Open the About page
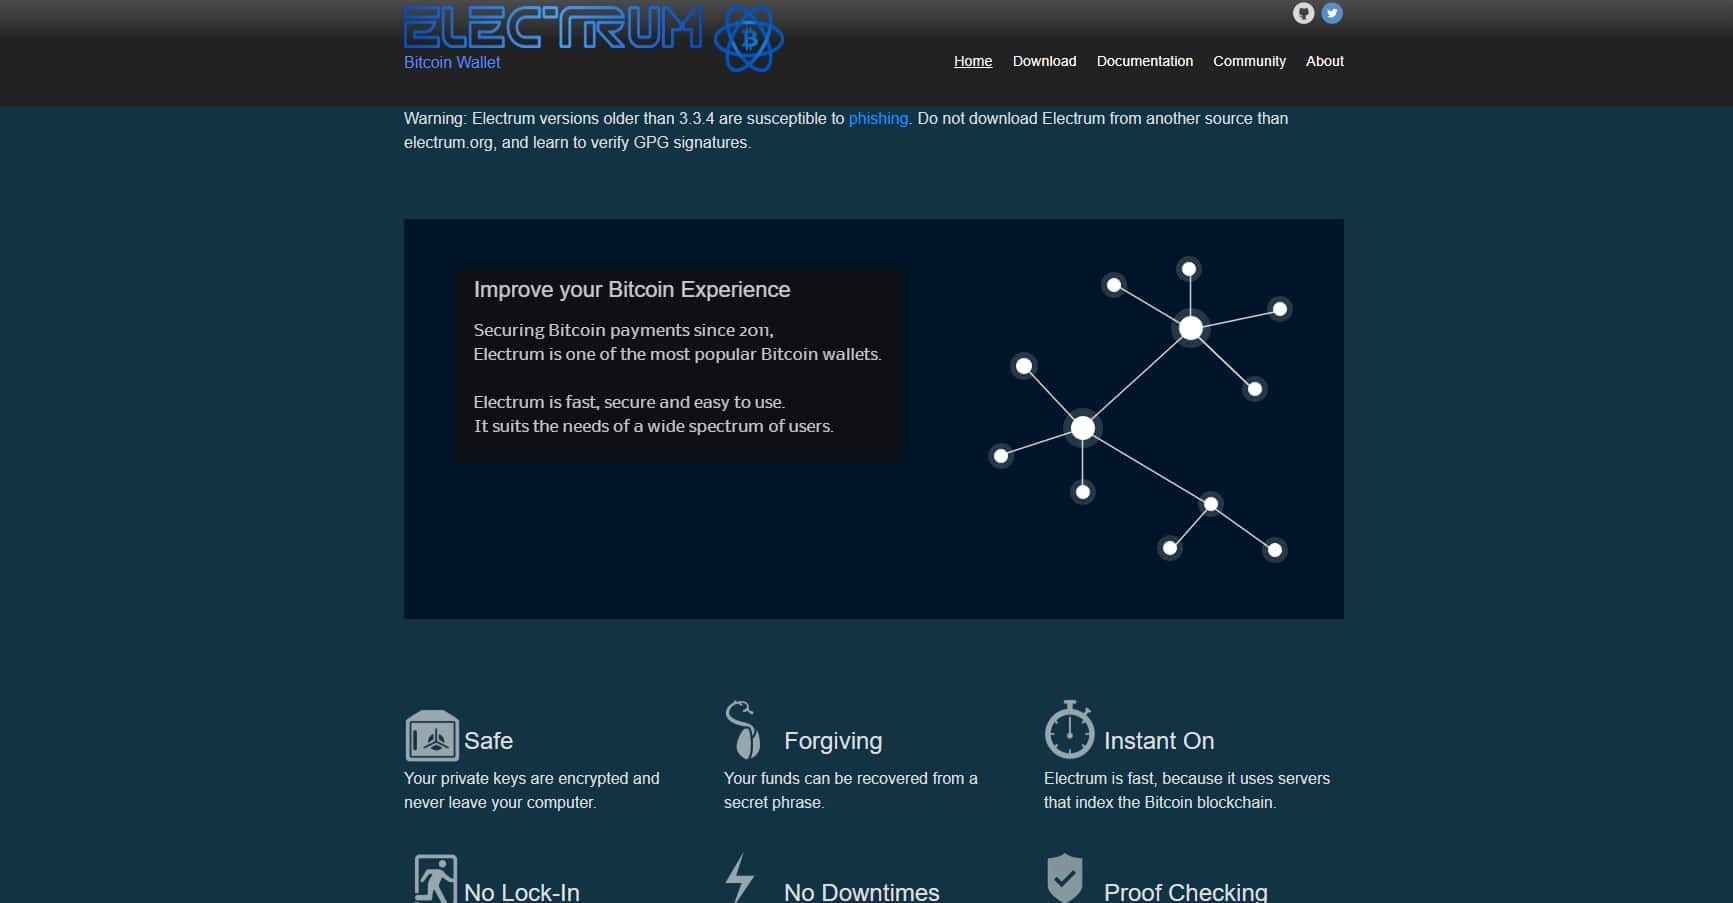This screenshot has width=1733, height=903. pyautogui.click(x=1324, y=61)
